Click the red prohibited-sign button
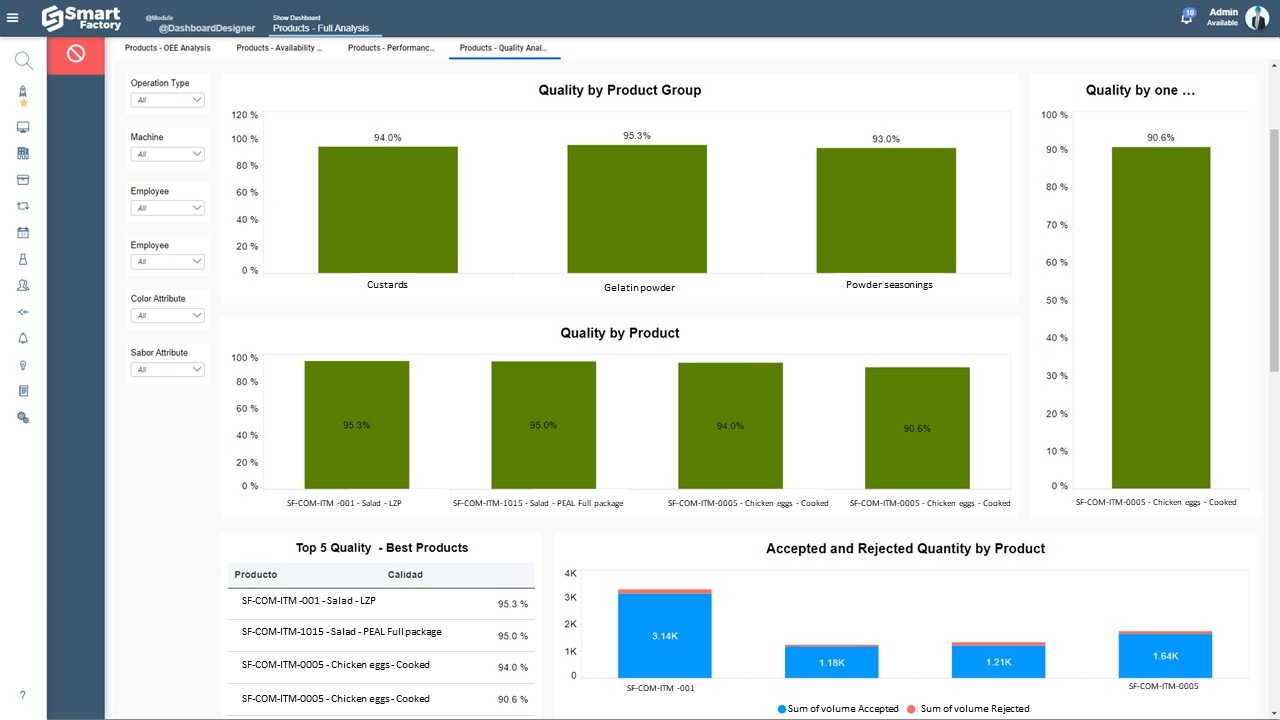Image resolution: width=1280 pixels, height=720 pixels. pos(76,54)
